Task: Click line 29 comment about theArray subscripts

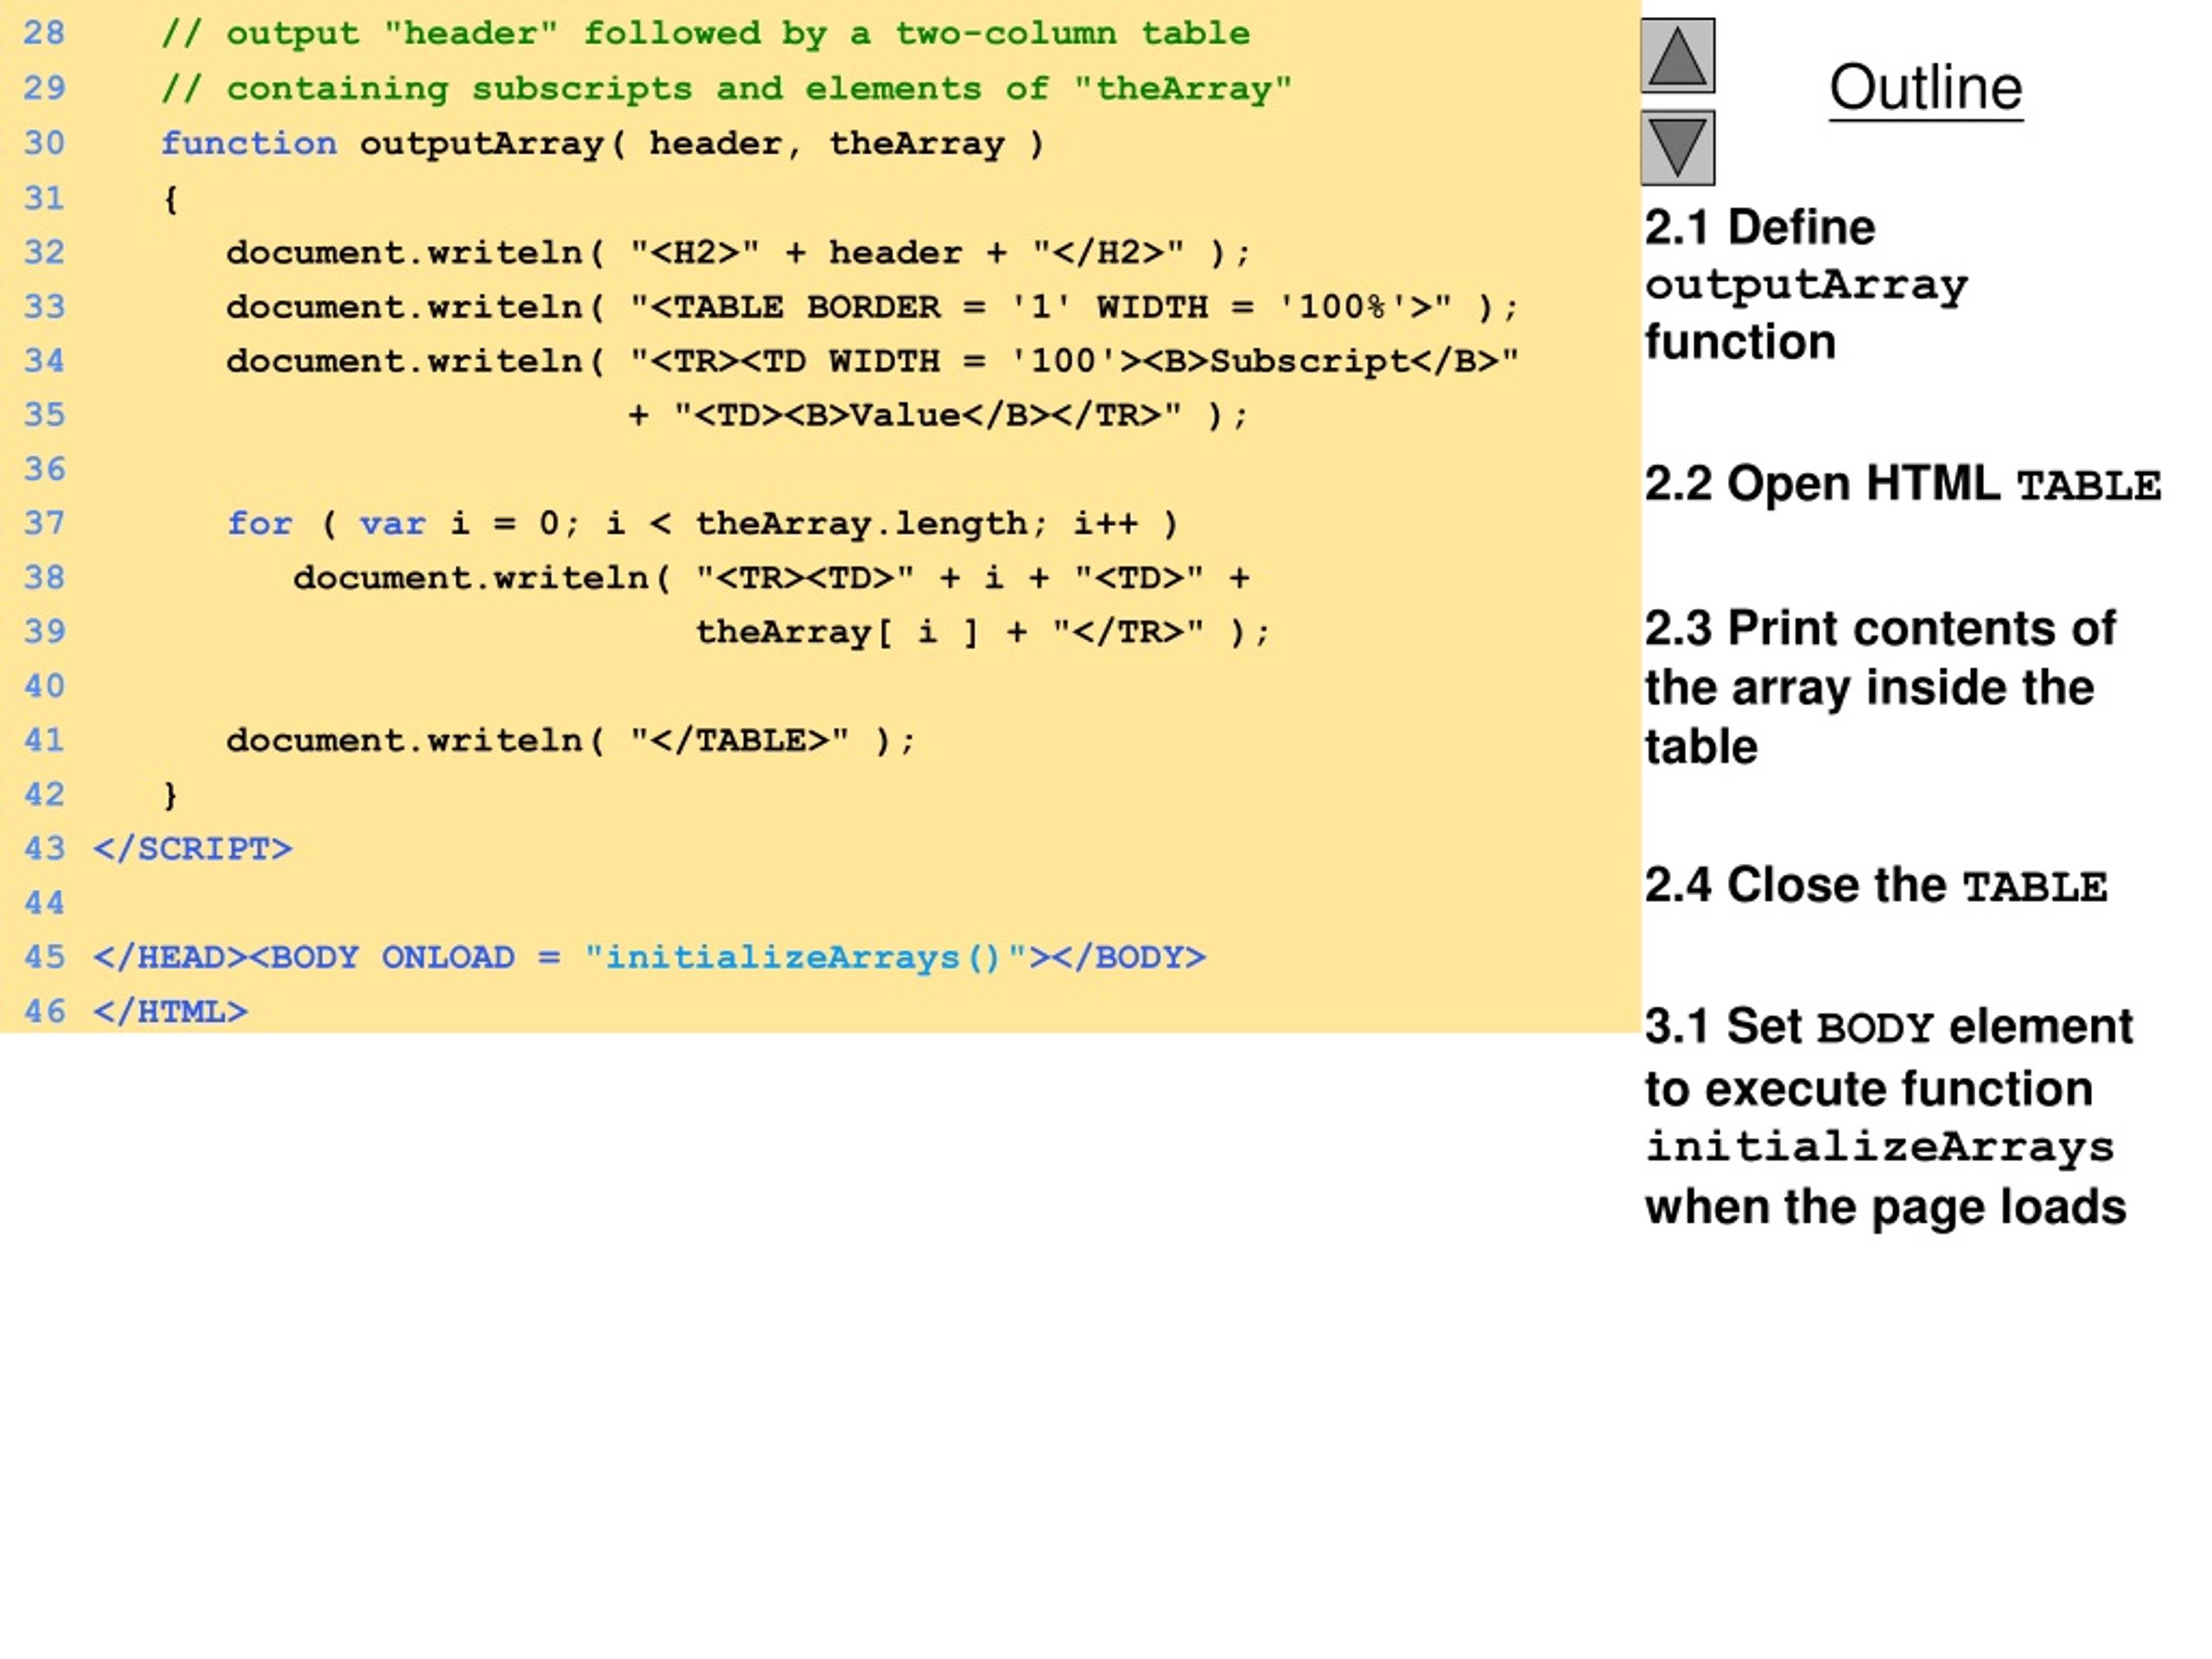Action: tap(726, 88)
